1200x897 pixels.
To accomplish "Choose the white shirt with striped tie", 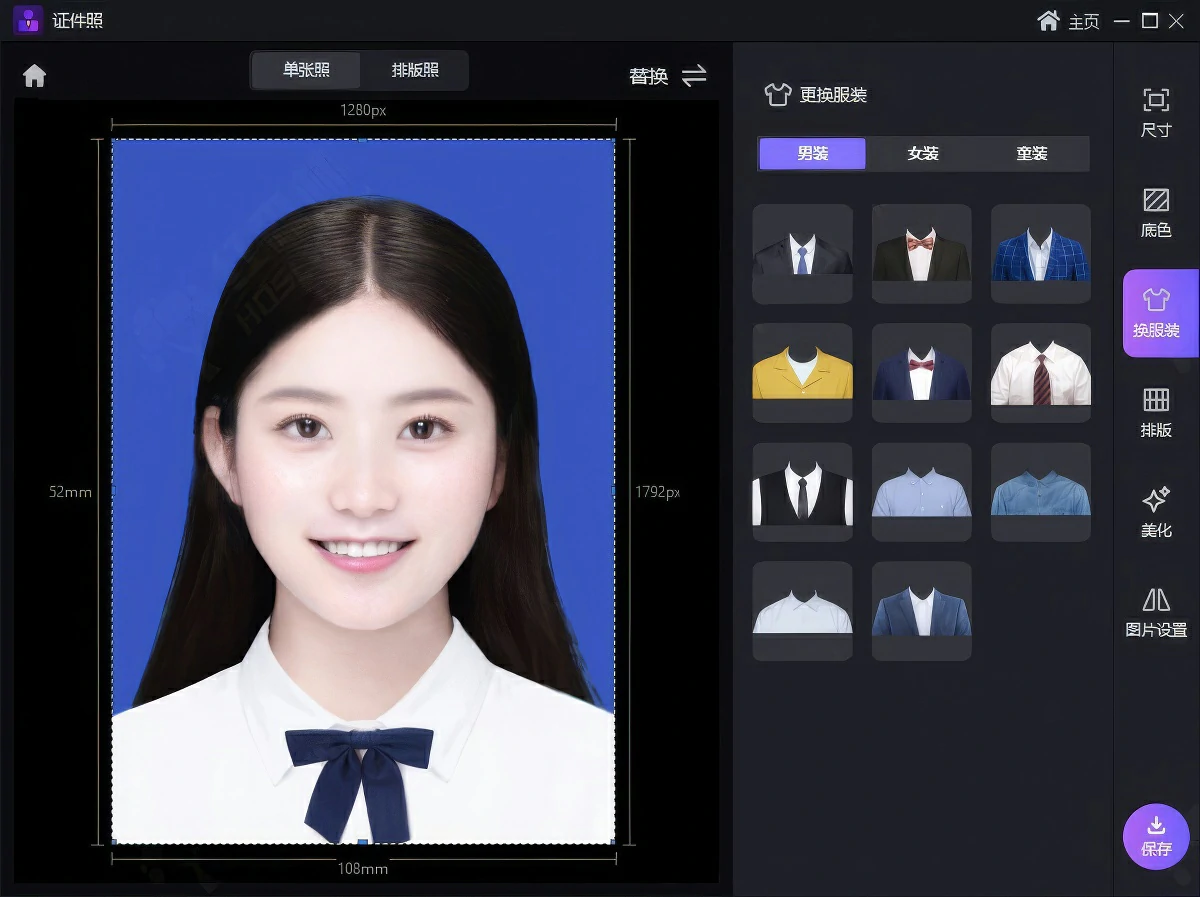I will (x=1041, y=373).
